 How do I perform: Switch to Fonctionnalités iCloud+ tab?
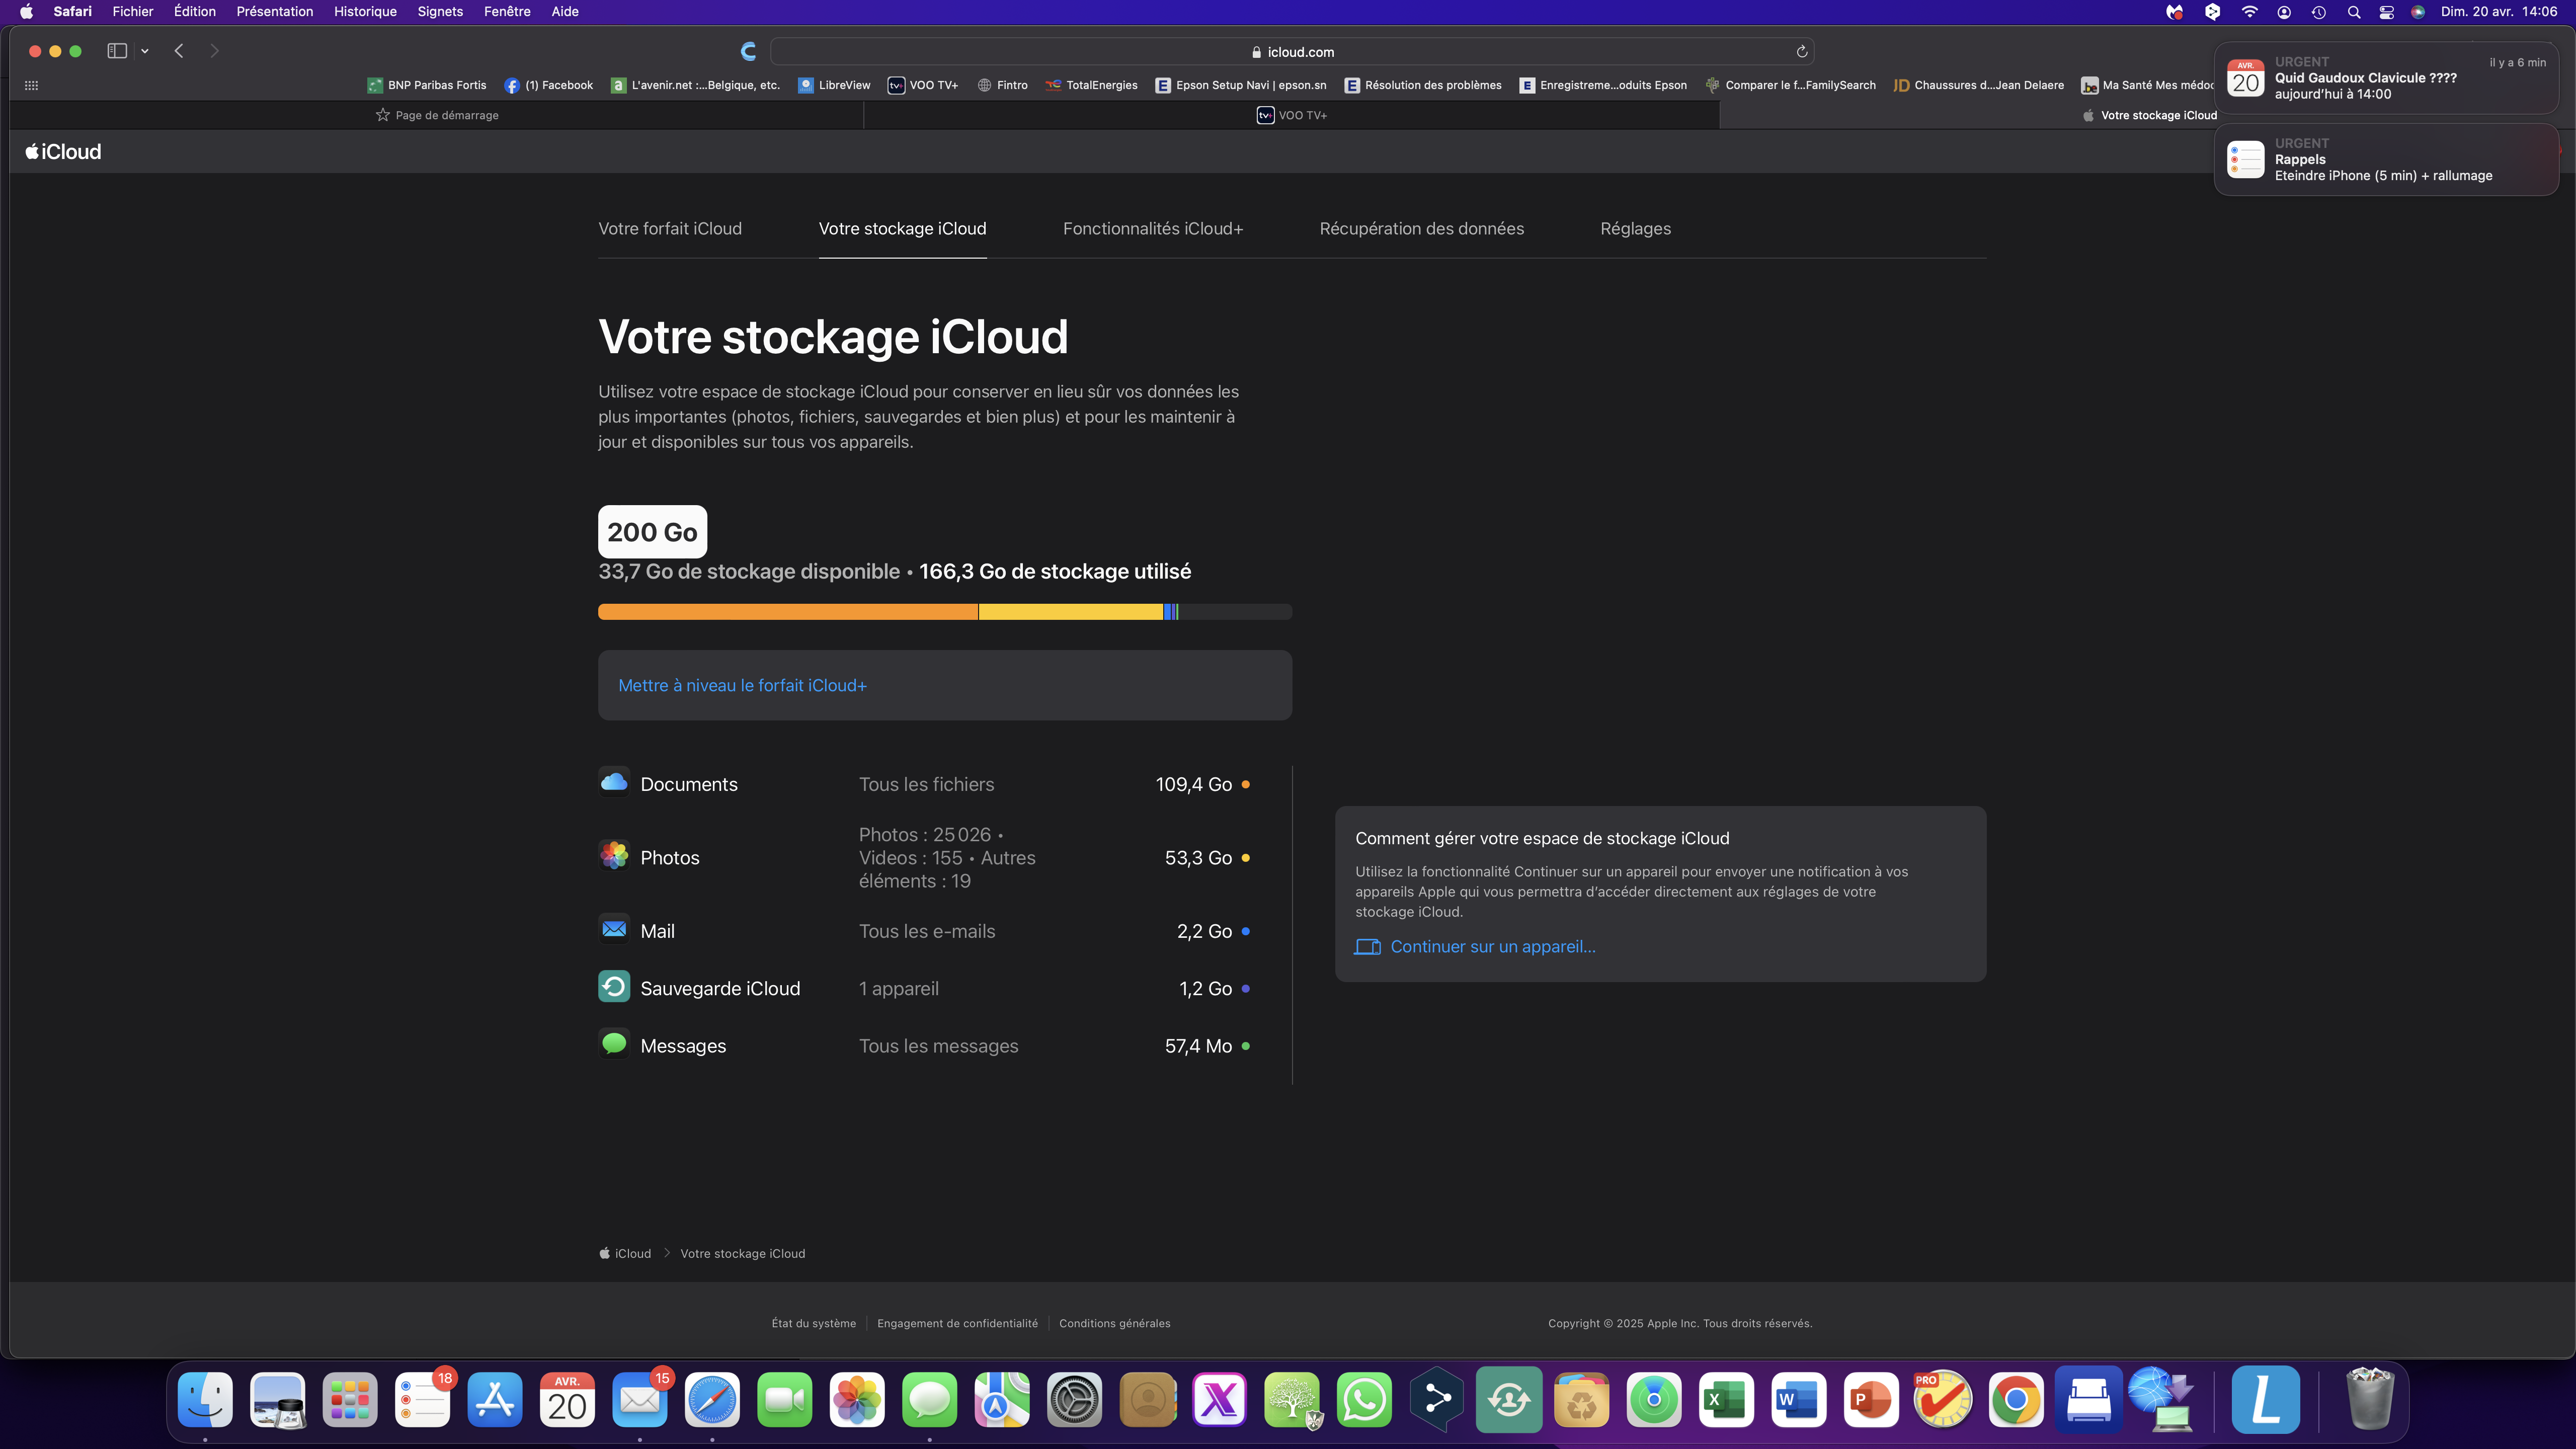(x=1152, y=229)
